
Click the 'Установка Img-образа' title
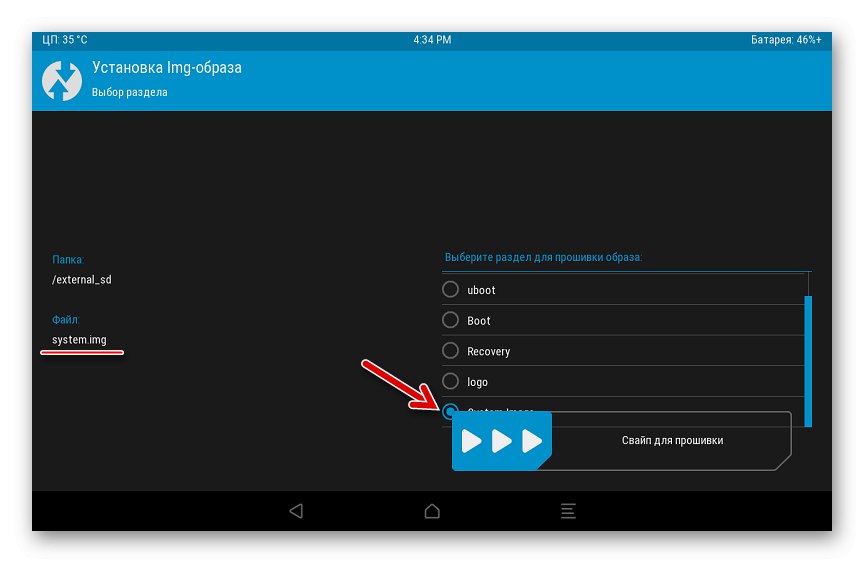[x=166, y=68]
